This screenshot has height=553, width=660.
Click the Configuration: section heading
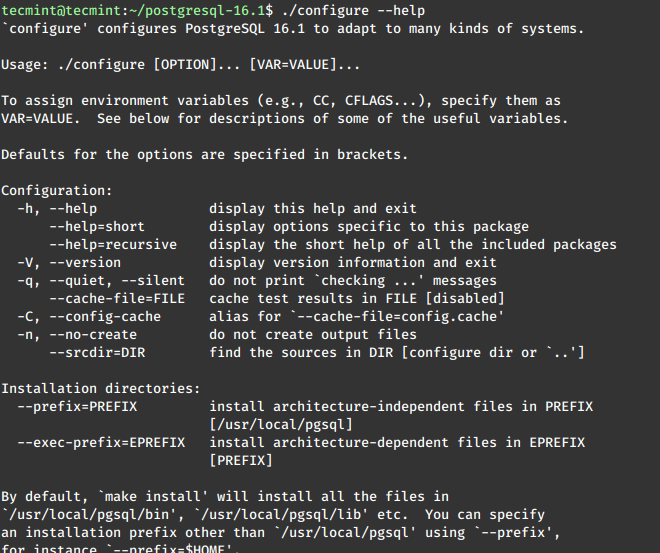pyautogui.click(x=57, y=191)
